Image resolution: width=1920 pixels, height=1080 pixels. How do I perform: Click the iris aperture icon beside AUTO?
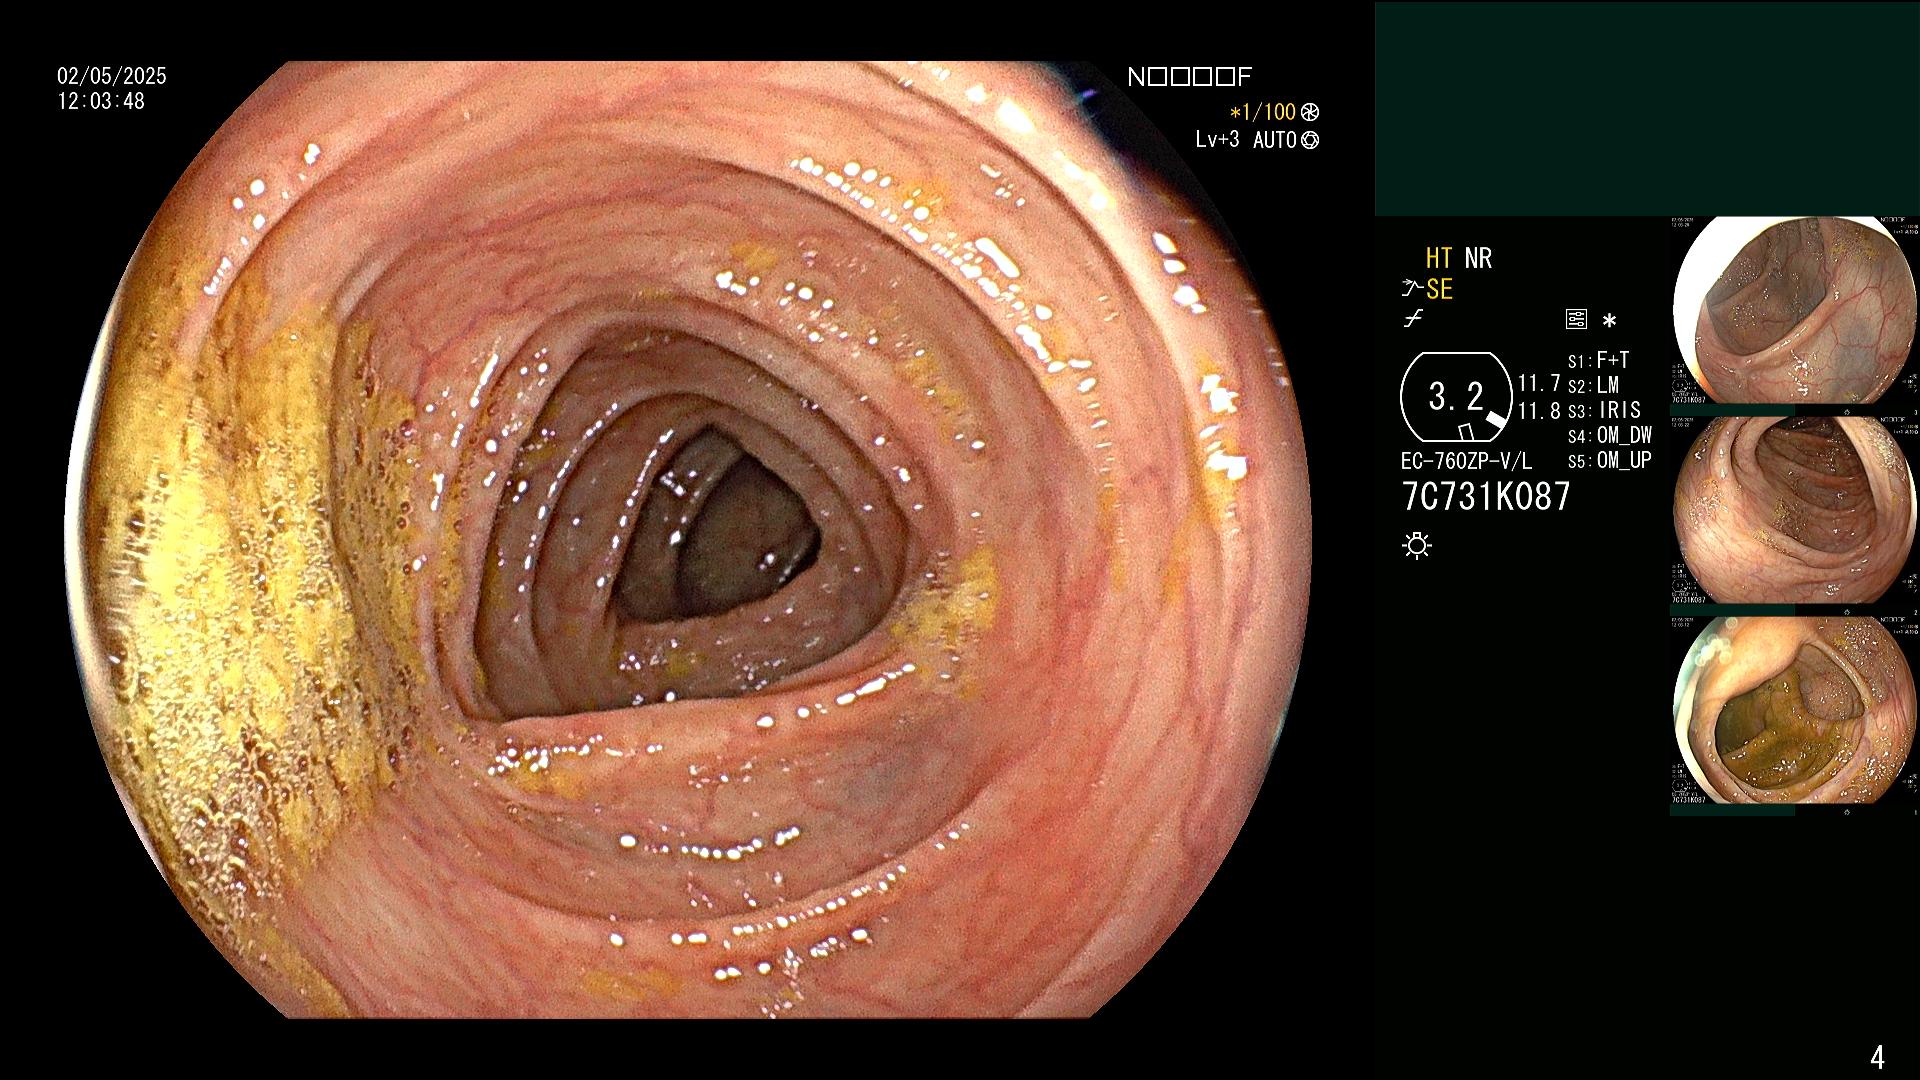(x=1310, y=141)
